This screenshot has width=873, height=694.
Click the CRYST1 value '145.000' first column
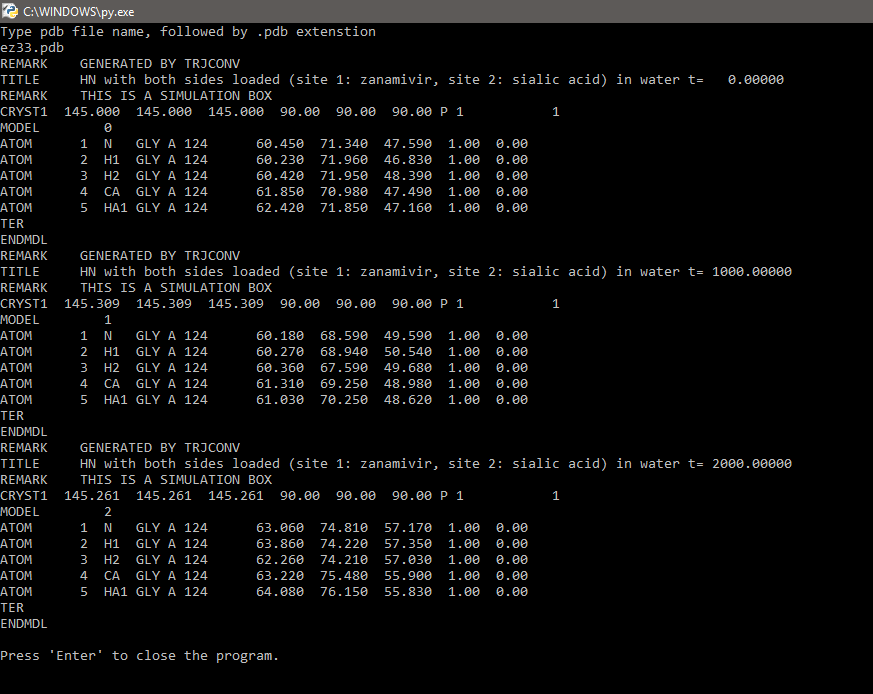pos(92,112)
